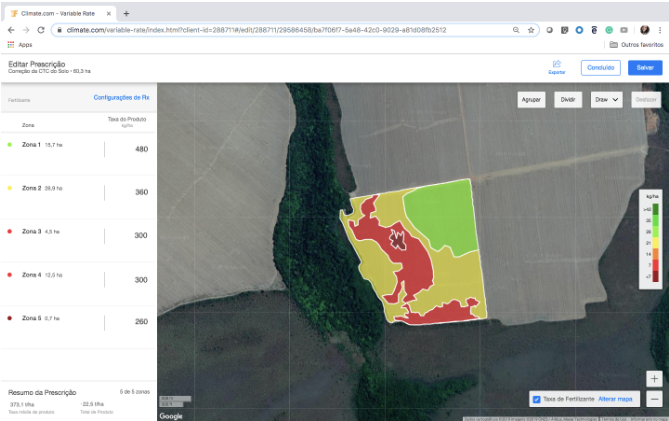Open Configurações de Rx link
Screen dimensions: 669x421
tap(122, 98)
